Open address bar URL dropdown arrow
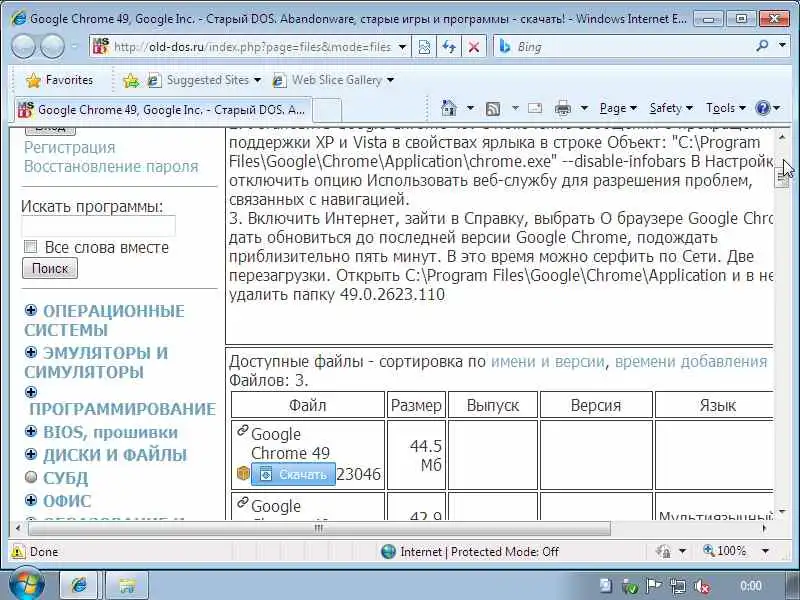Viewport: 800px width, 600px height. [x=402, y=47]
